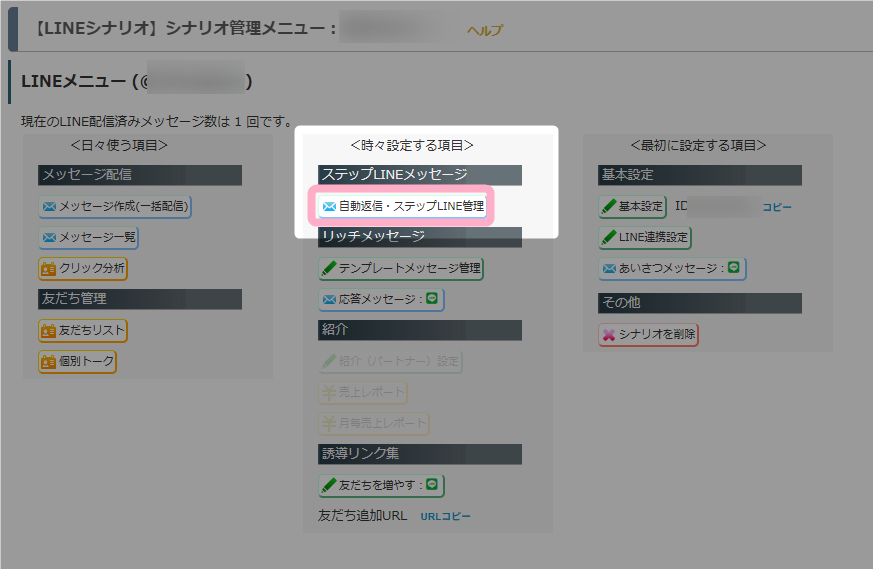Image resolution: width=873 pixels, height=569 pixels.
Task: Open LINE連携設定 button
Action: point(645,238)
